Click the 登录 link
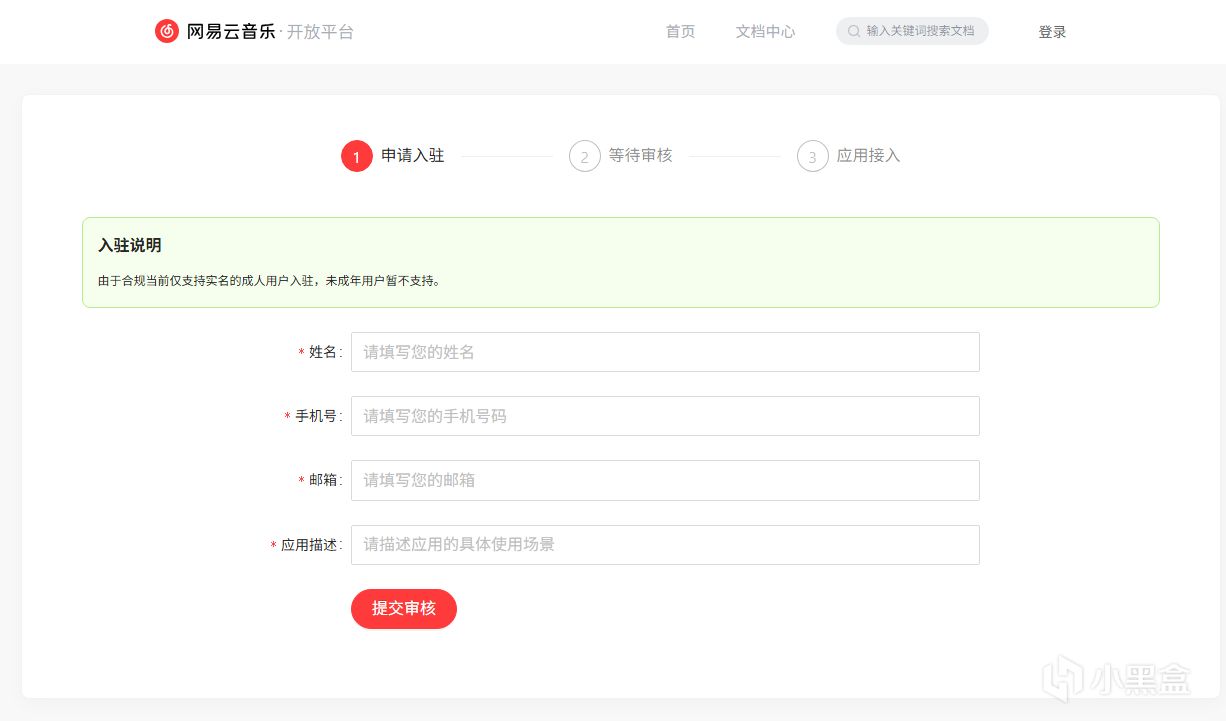The image size is (1226, 721). (1052, 32)
